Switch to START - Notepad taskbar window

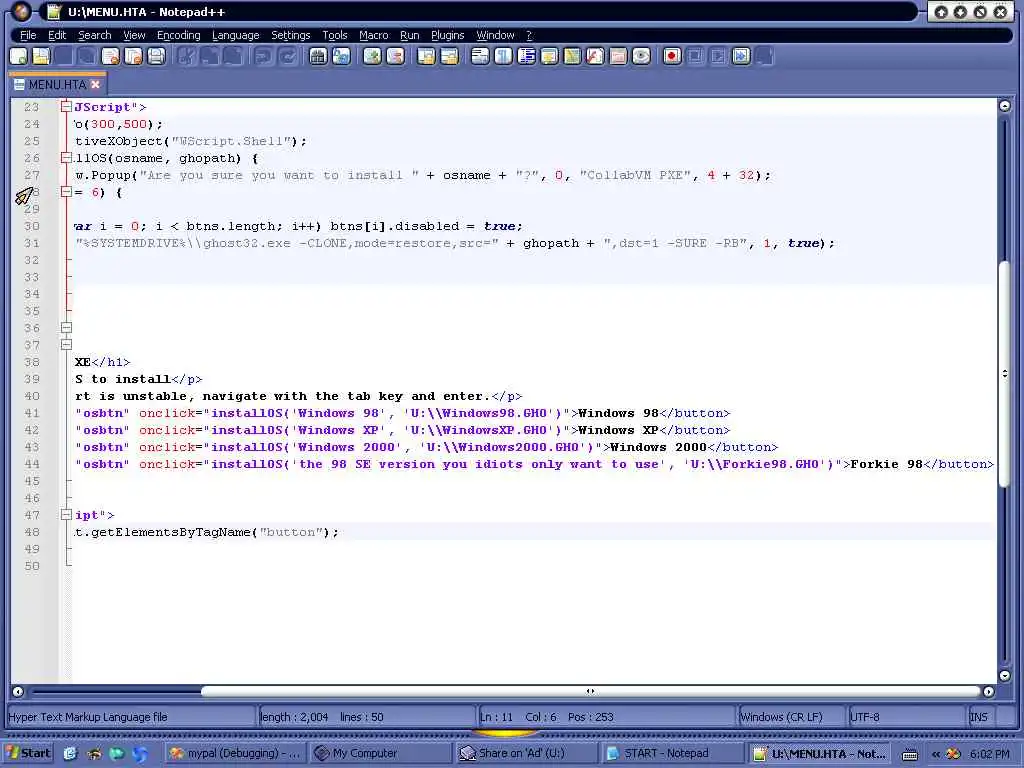pyautogui.click(x=670, y=754)
